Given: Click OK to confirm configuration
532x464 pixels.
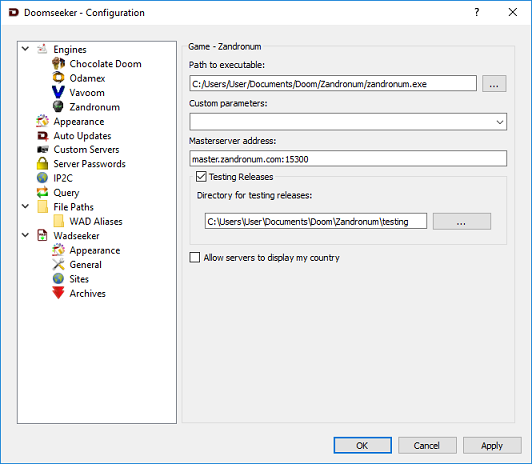Looking at the screenshot, I should pyautogui.click(x=362, y=445).
